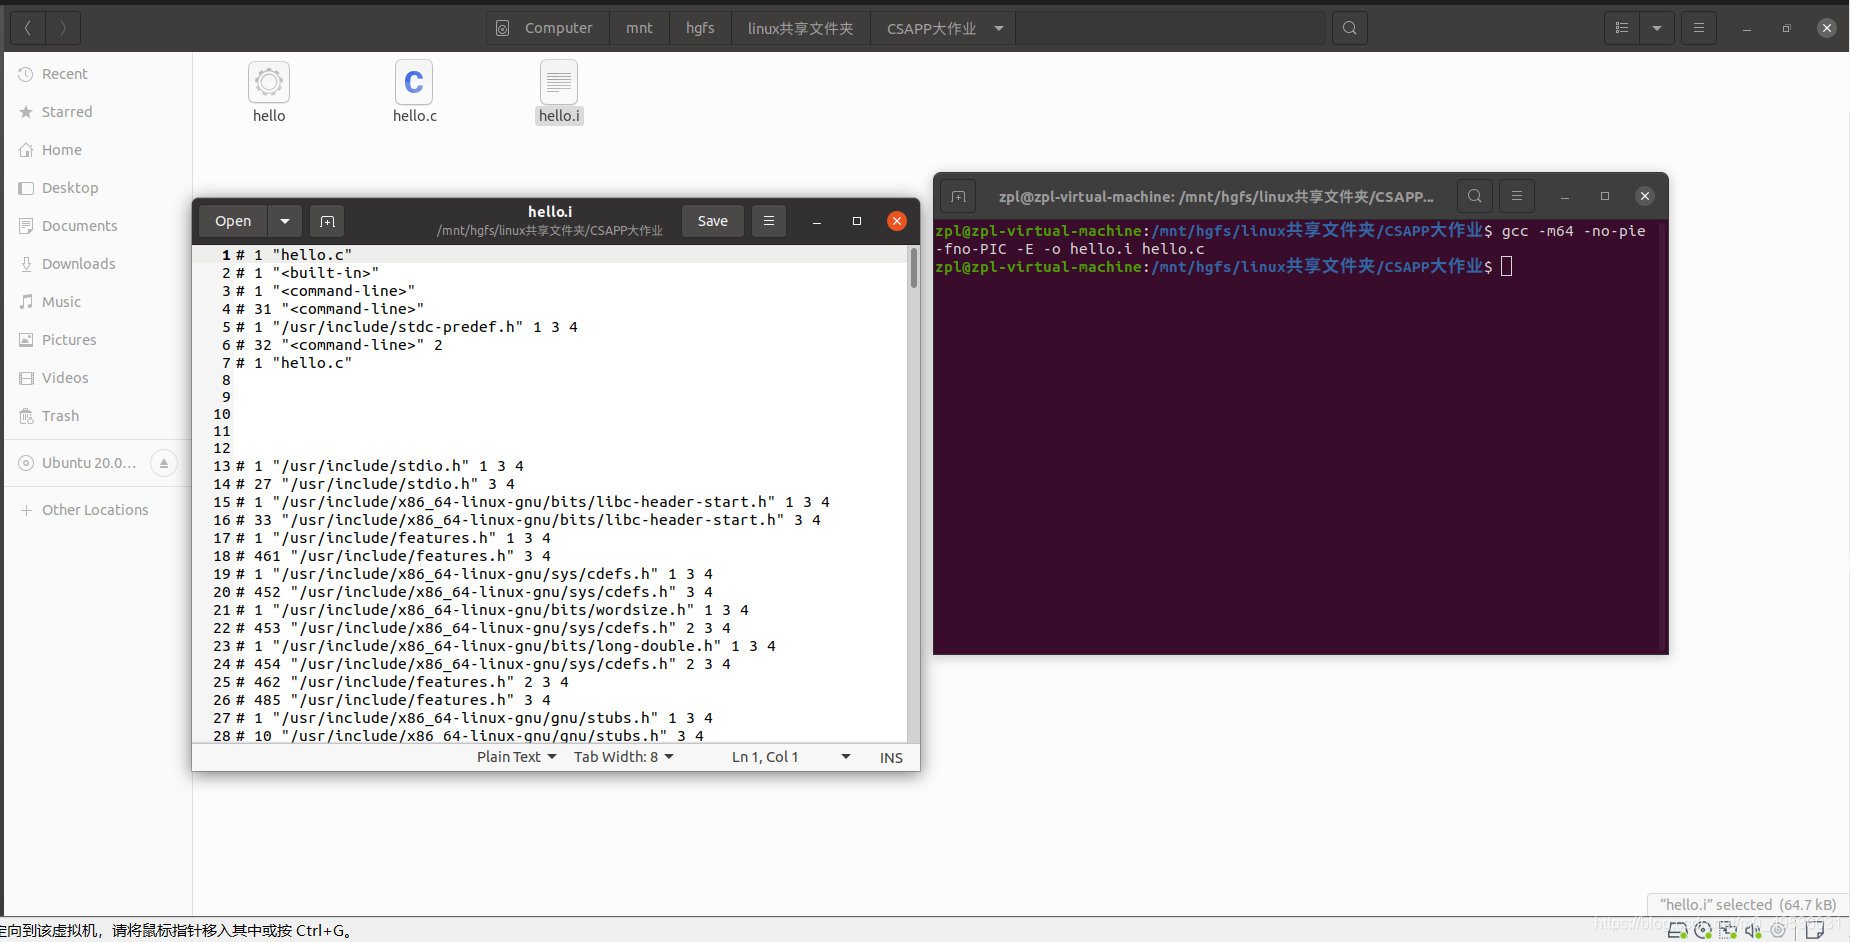Open the file manager hamburger menu
Image resolution: width=1850 pixels, height=942 pixels.
pos(1698,28)
